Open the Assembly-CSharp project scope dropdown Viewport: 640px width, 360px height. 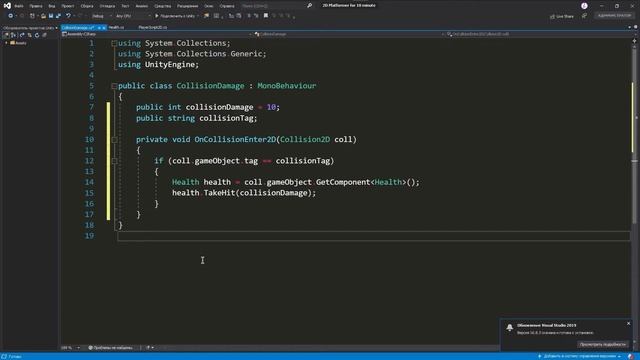(x=156, y=34)
